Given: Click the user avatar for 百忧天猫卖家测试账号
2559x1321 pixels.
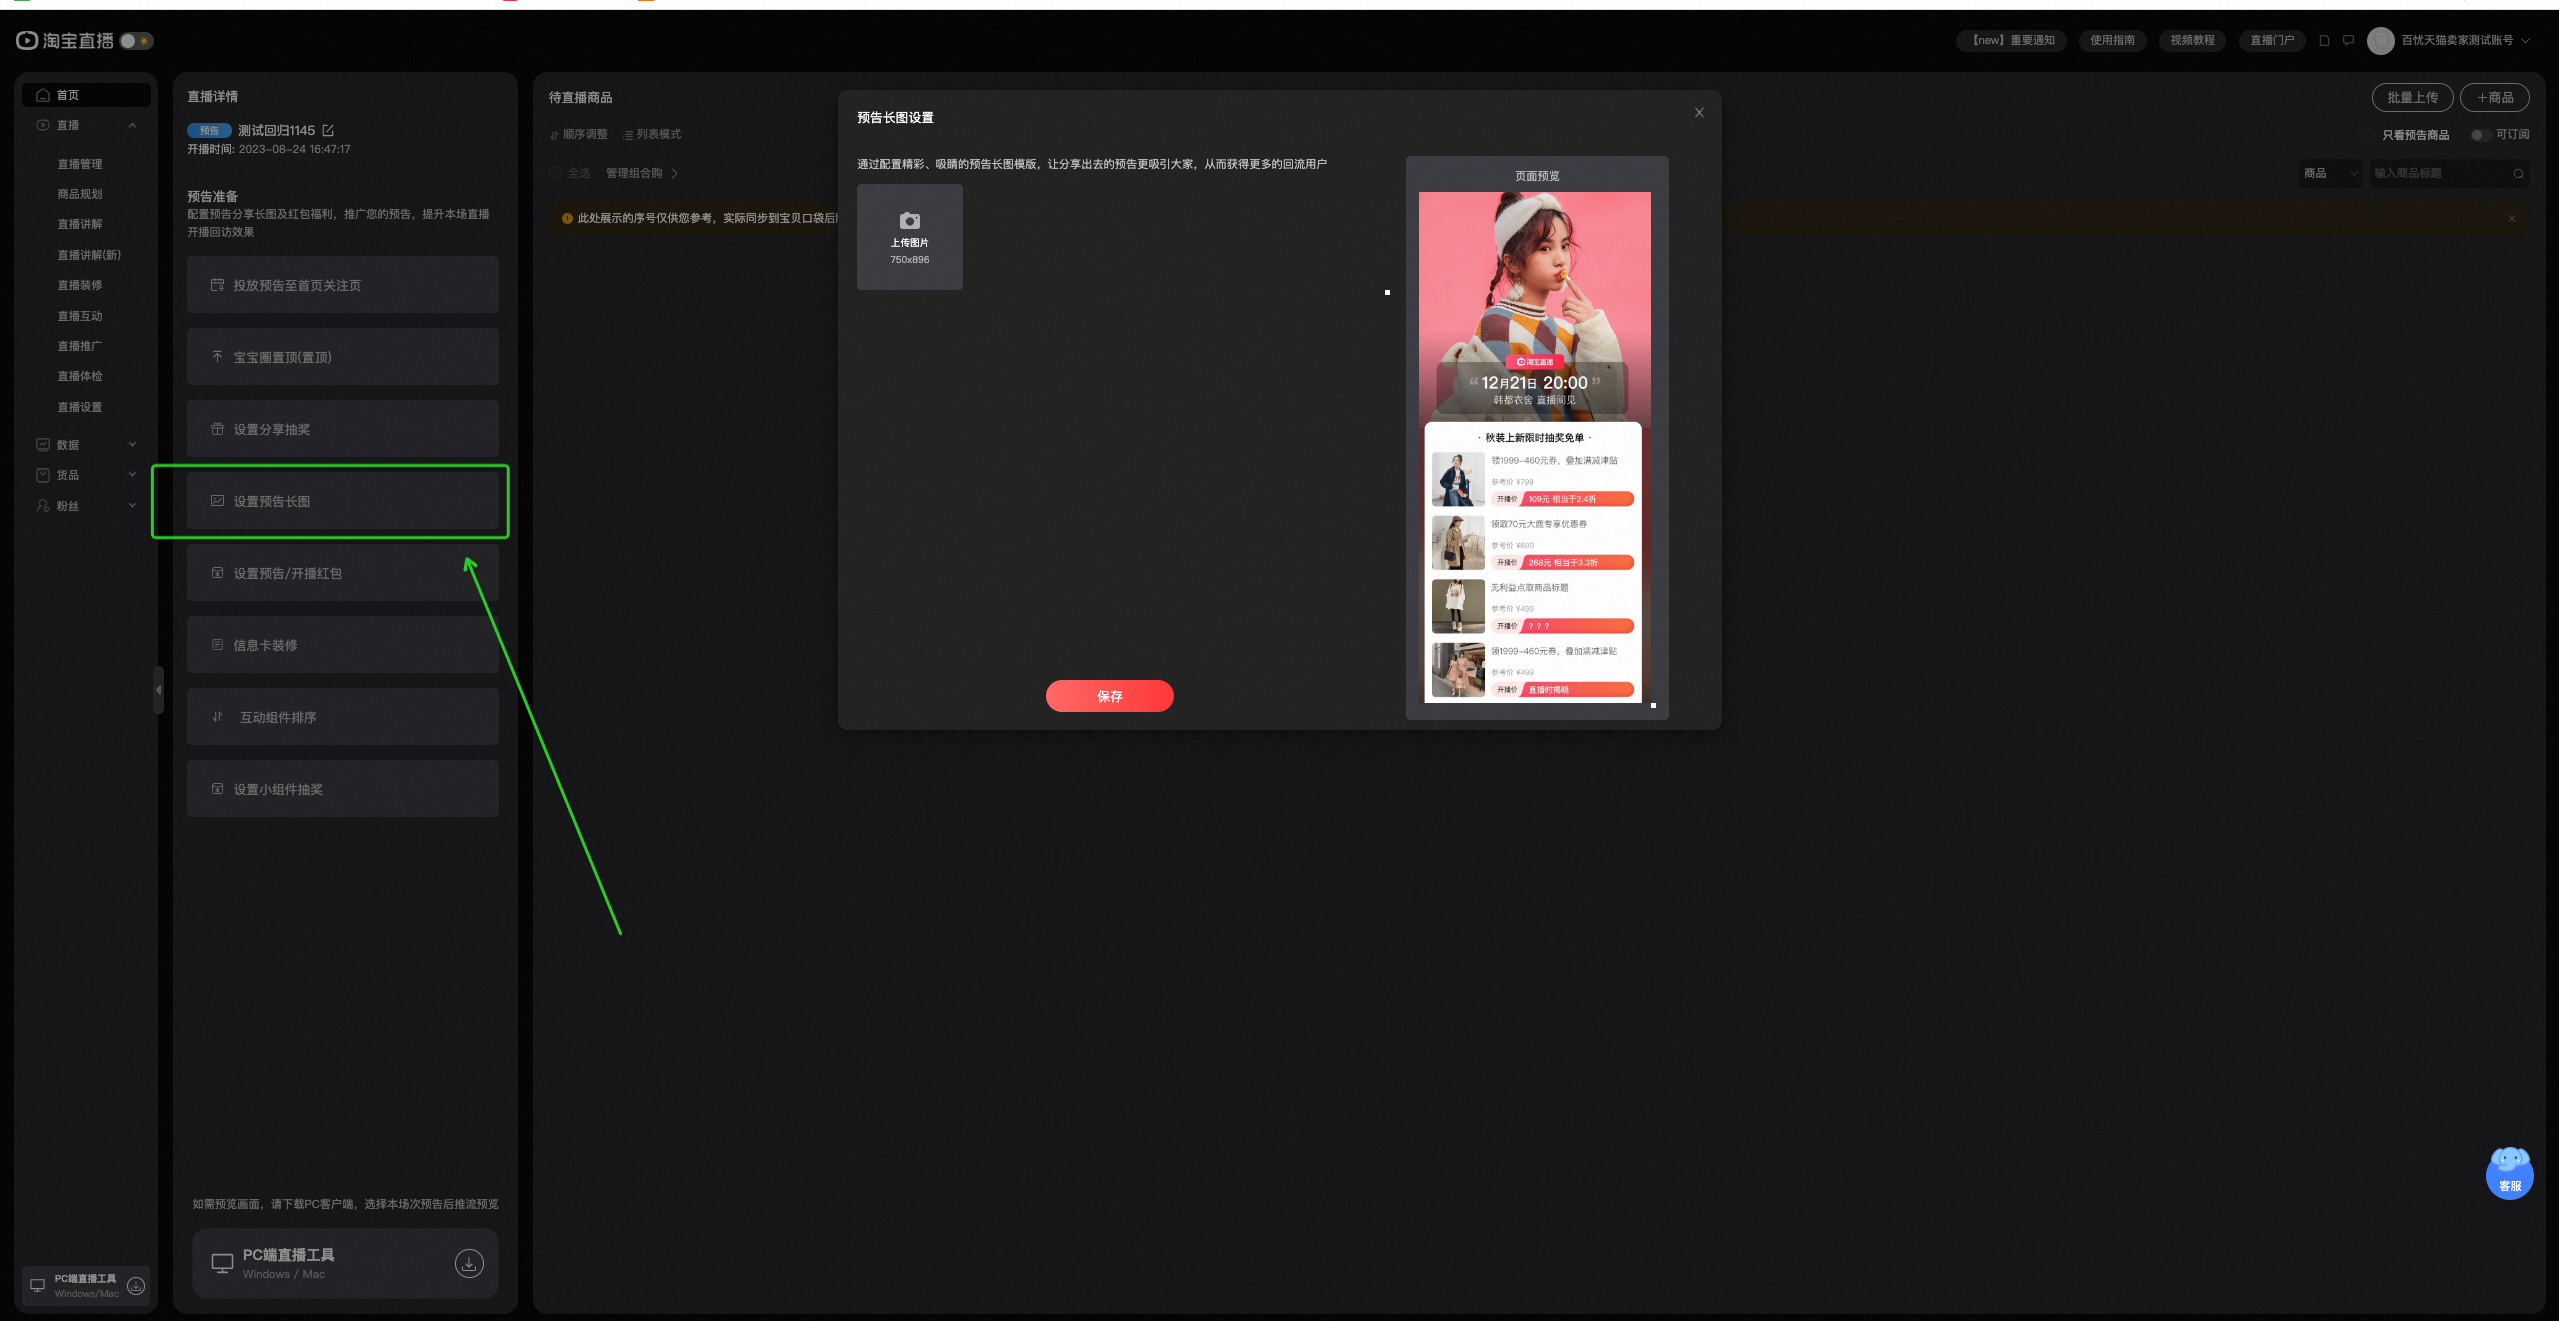Looking at the screenshot, I should point(2380,40).
